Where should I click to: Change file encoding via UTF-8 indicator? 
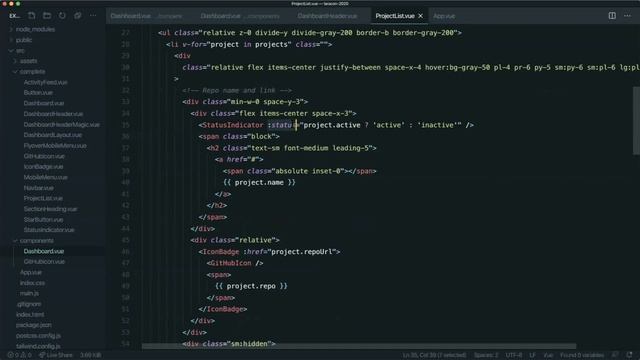pos(513,355)
